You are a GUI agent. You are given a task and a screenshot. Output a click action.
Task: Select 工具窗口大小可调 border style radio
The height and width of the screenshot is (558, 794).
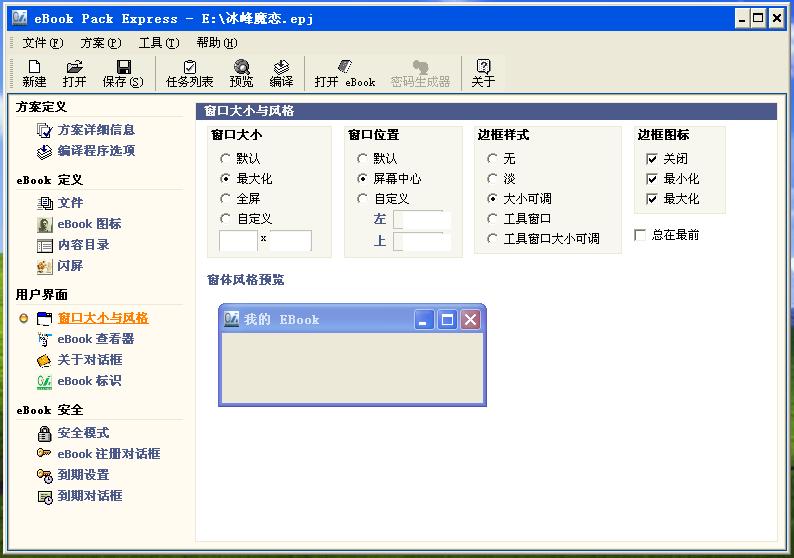coord(492,238)
